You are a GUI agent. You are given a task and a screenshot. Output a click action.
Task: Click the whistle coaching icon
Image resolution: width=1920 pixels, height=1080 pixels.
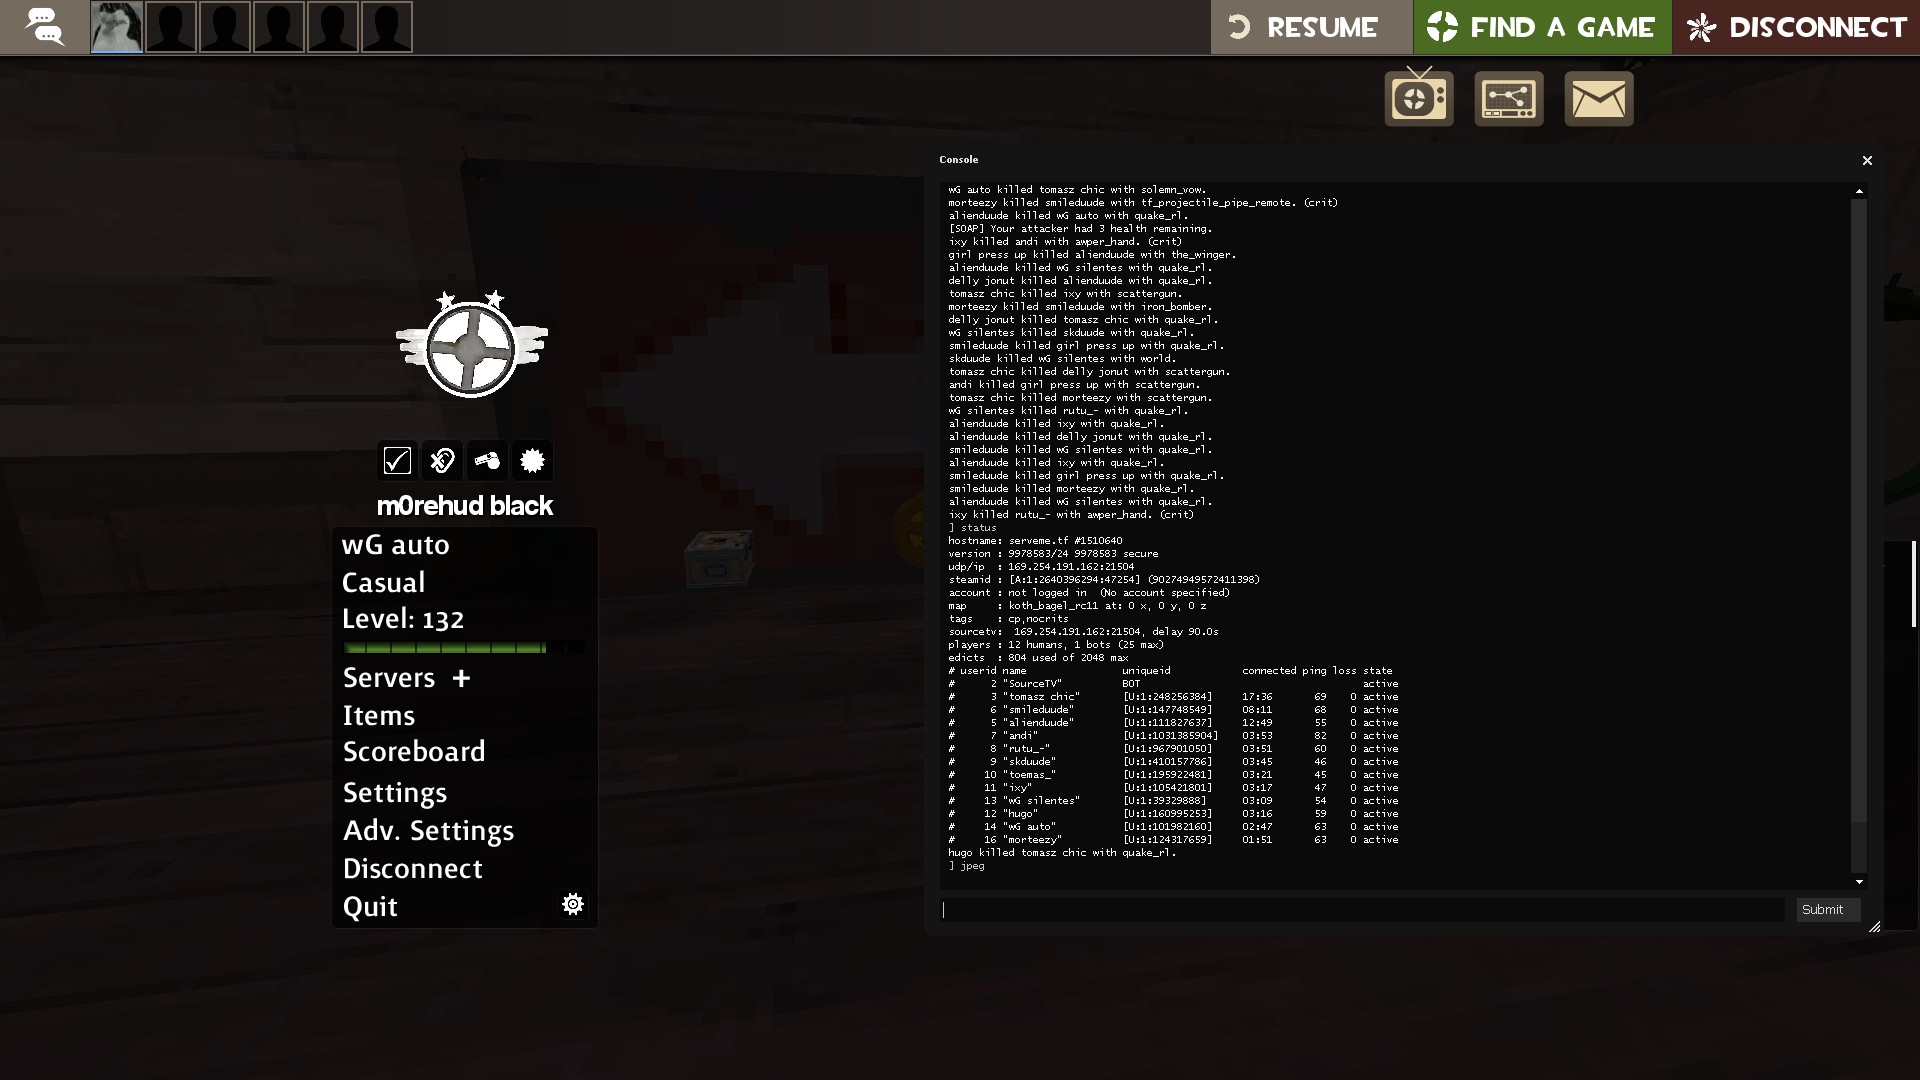(487, 460)
